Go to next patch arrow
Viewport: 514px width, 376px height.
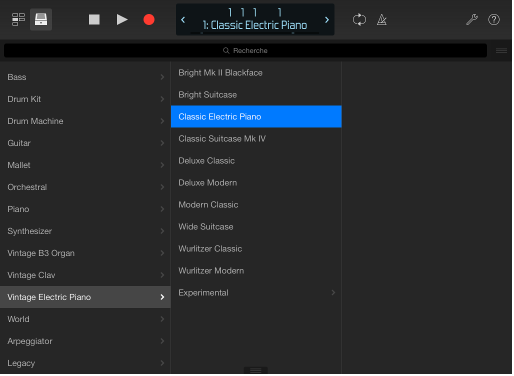327,20
